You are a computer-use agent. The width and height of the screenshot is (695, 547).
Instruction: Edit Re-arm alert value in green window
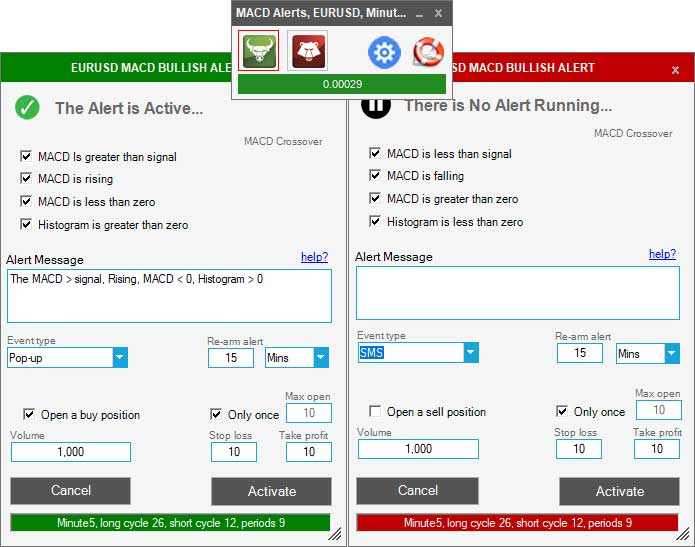[x=231, y=358]
